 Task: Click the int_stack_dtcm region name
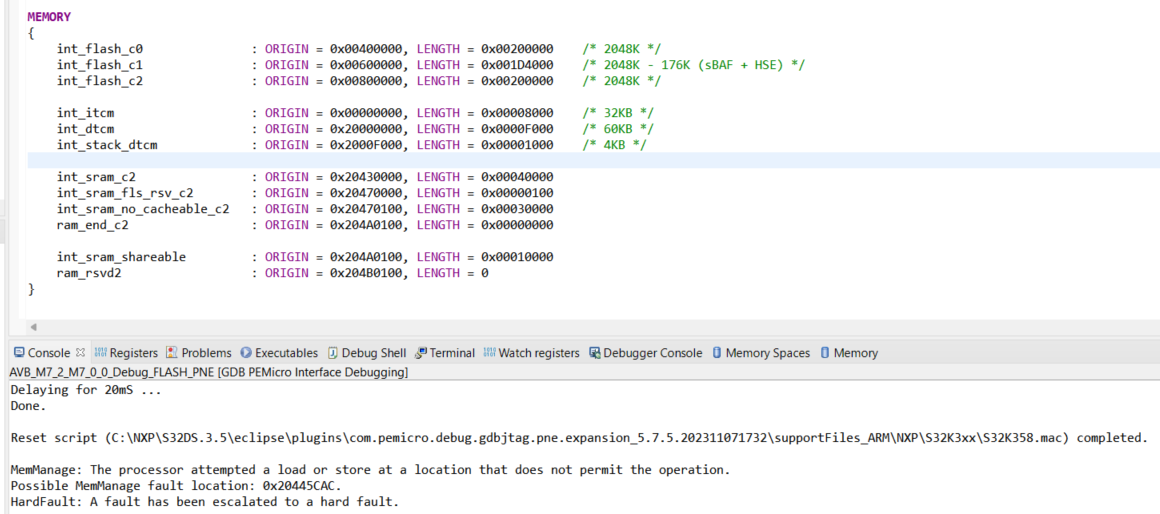107,145
